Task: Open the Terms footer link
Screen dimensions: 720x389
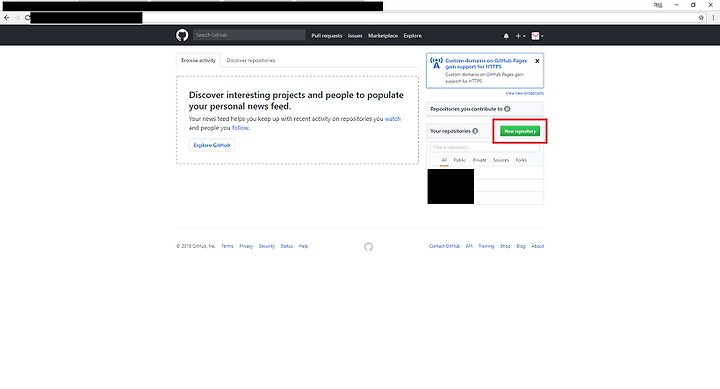Action: pos(227,246)
